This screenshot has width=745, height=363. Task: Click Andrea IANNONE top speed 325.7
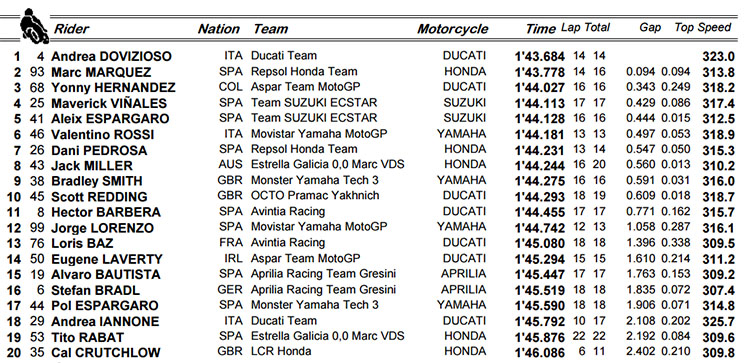[x=718, y=322]
